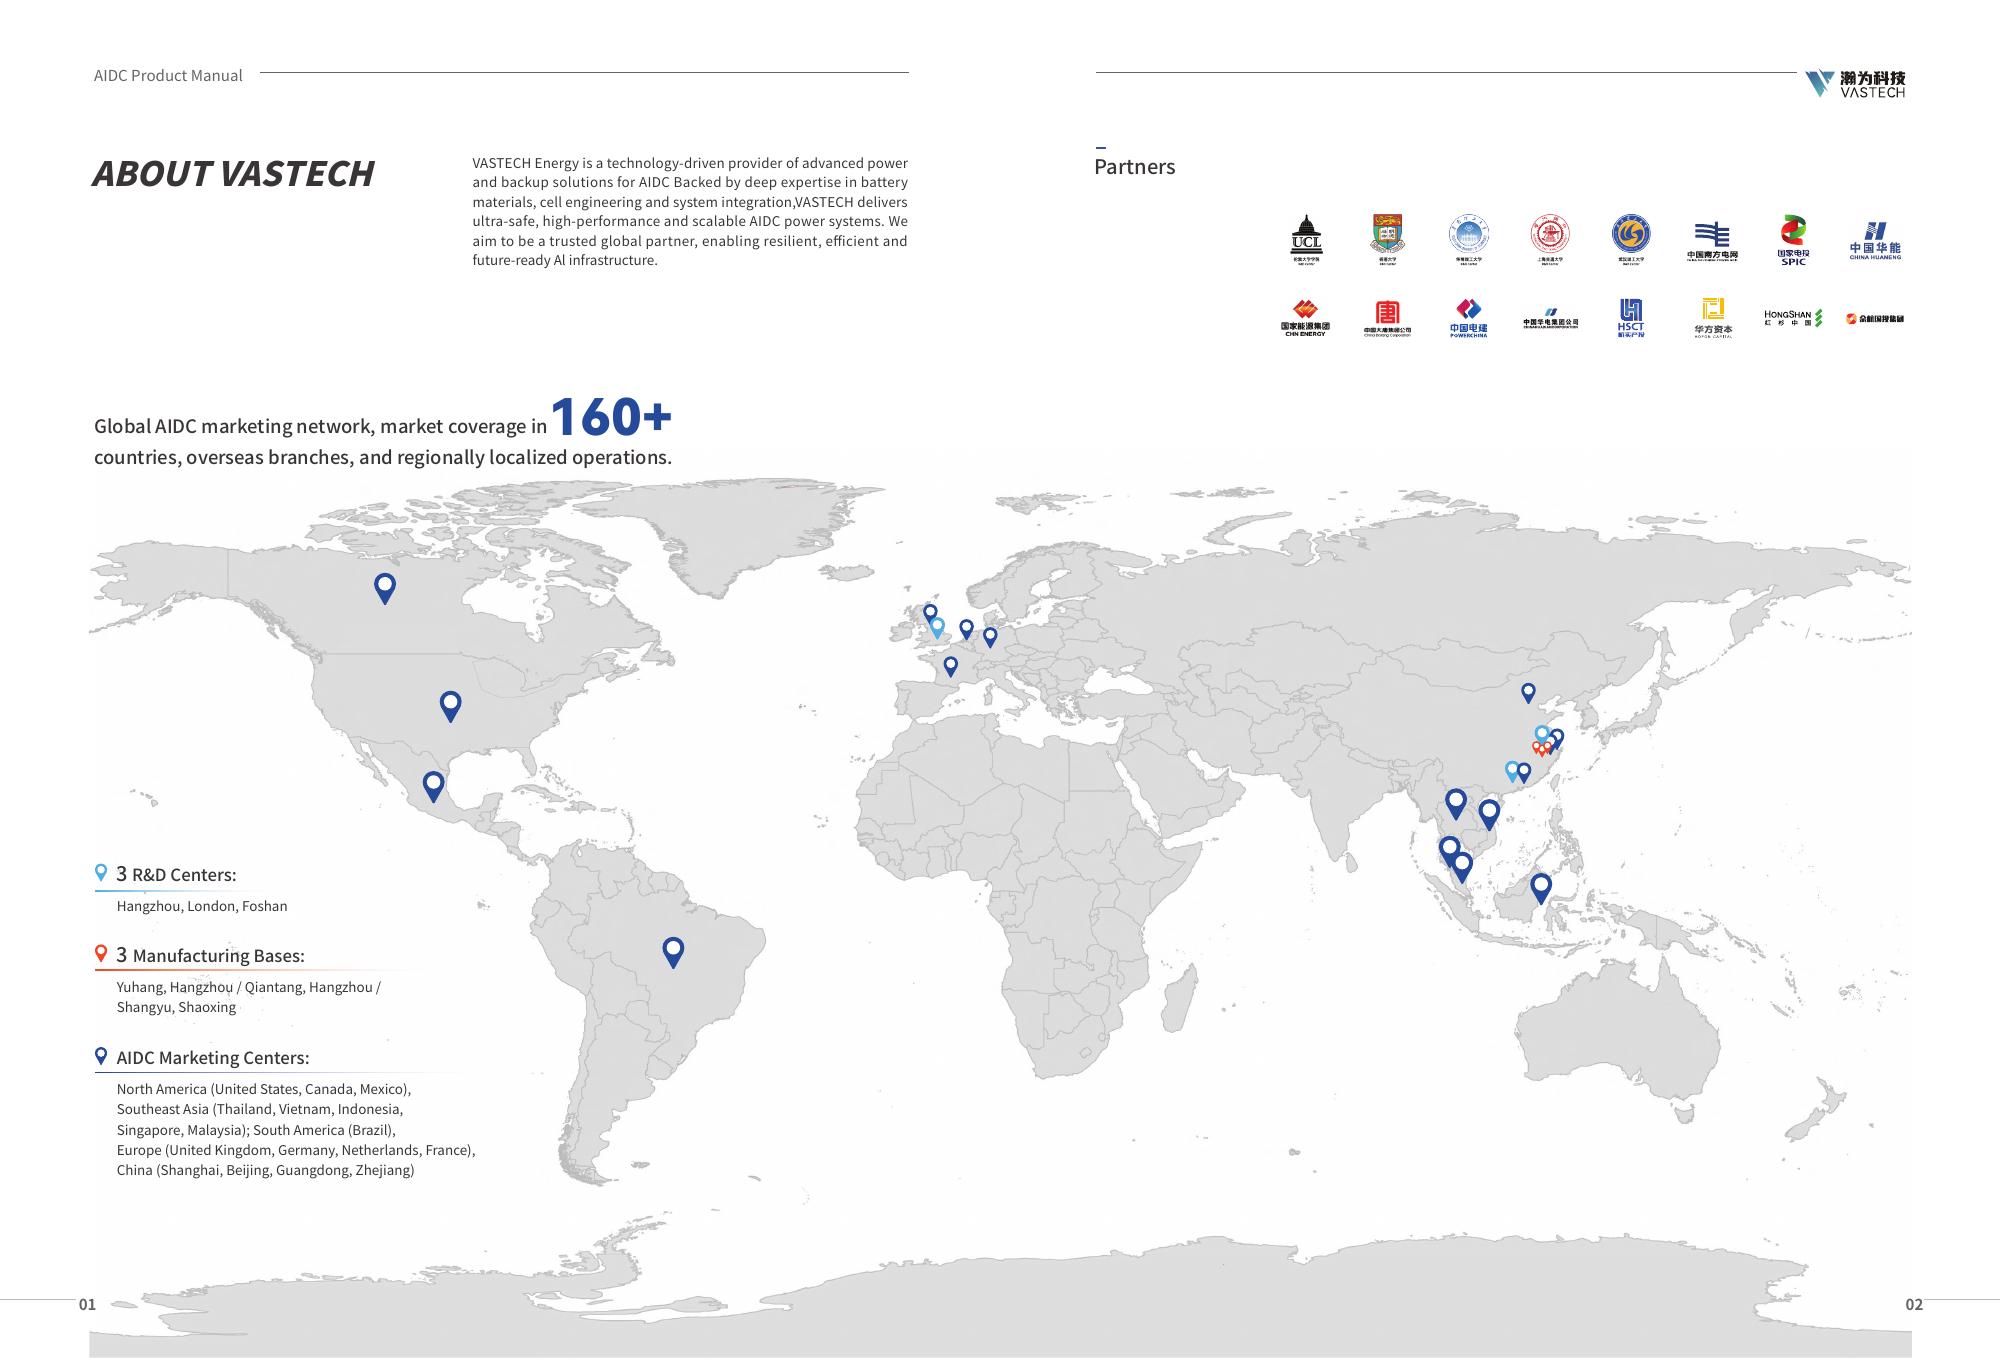Click the HSCT partner logo
The height and width of the screenshot is (1358, 2000).
[1631, 318]
